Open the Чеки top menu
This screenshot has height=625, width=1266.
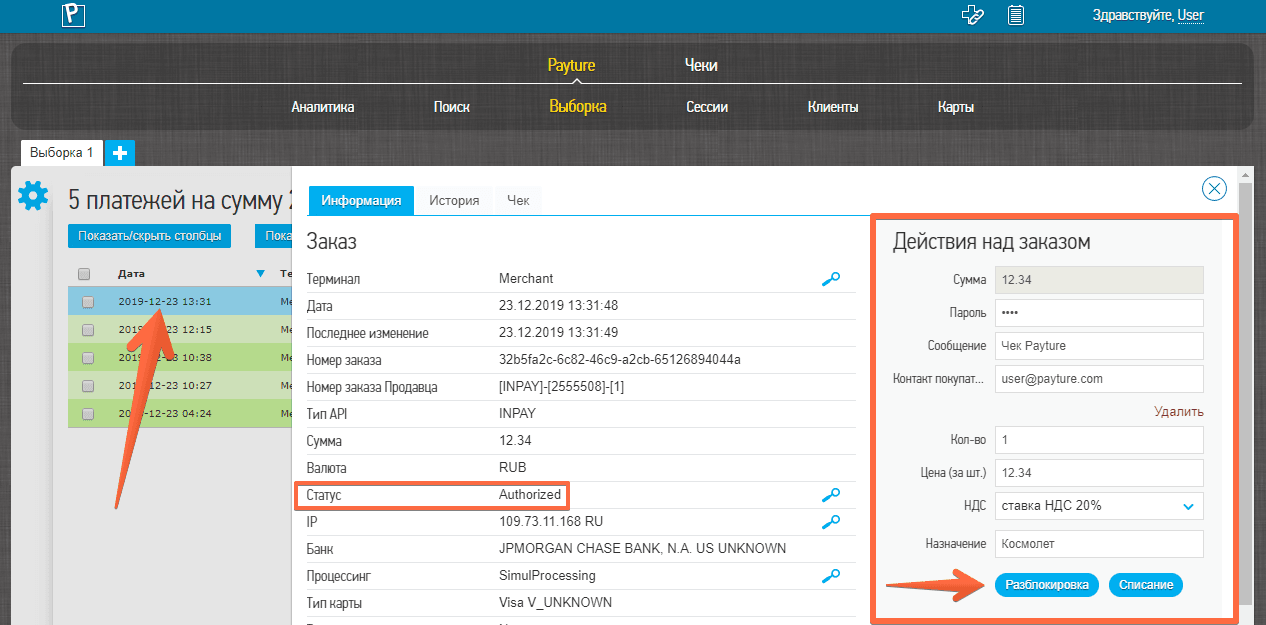[x=701, y=65]
